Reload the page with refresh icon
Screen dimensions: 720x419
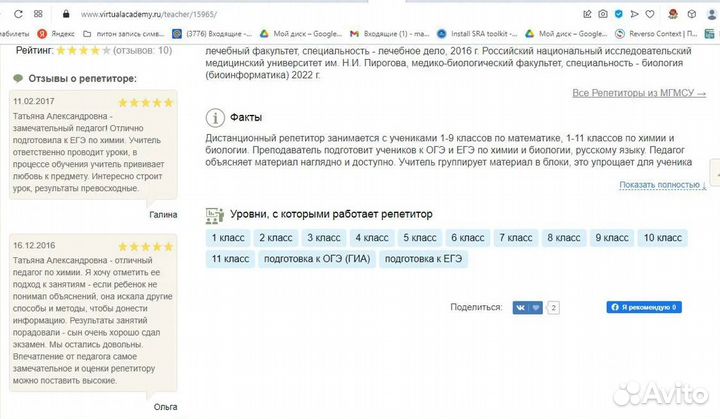click(18, 14)
